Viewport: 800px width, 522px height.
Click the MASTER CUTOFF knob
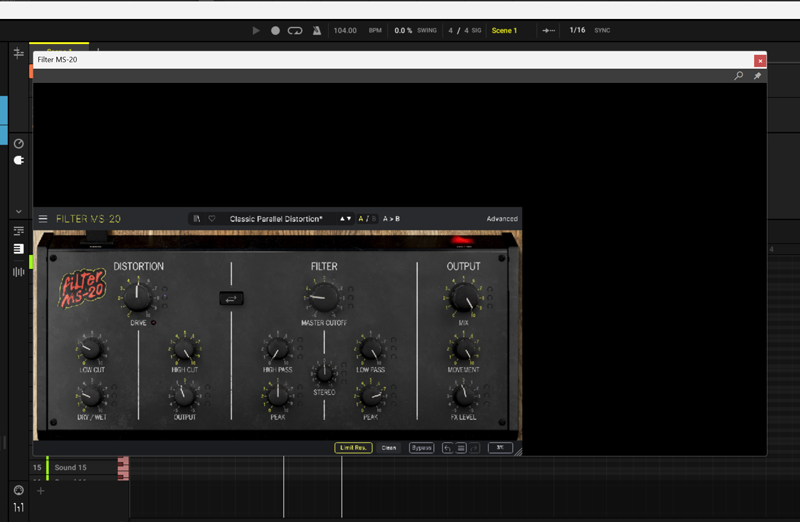coord(323,297)
